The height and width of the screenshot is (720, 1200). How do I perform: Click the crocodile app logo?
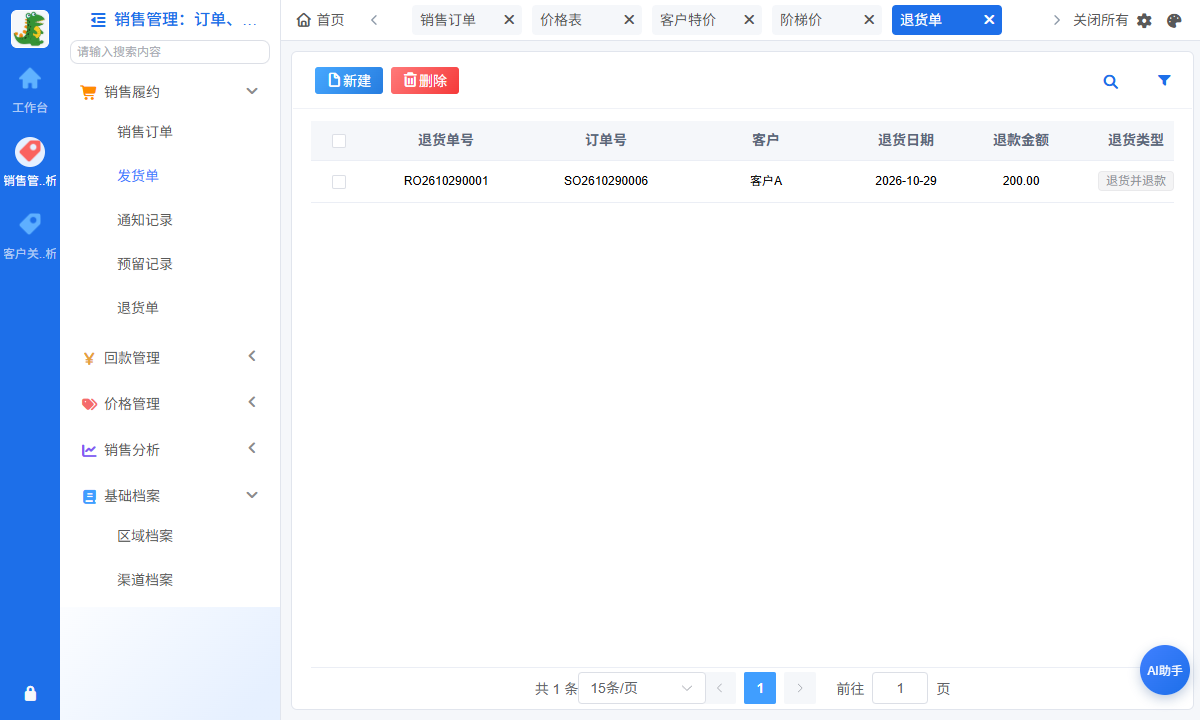tap(30, 29)
